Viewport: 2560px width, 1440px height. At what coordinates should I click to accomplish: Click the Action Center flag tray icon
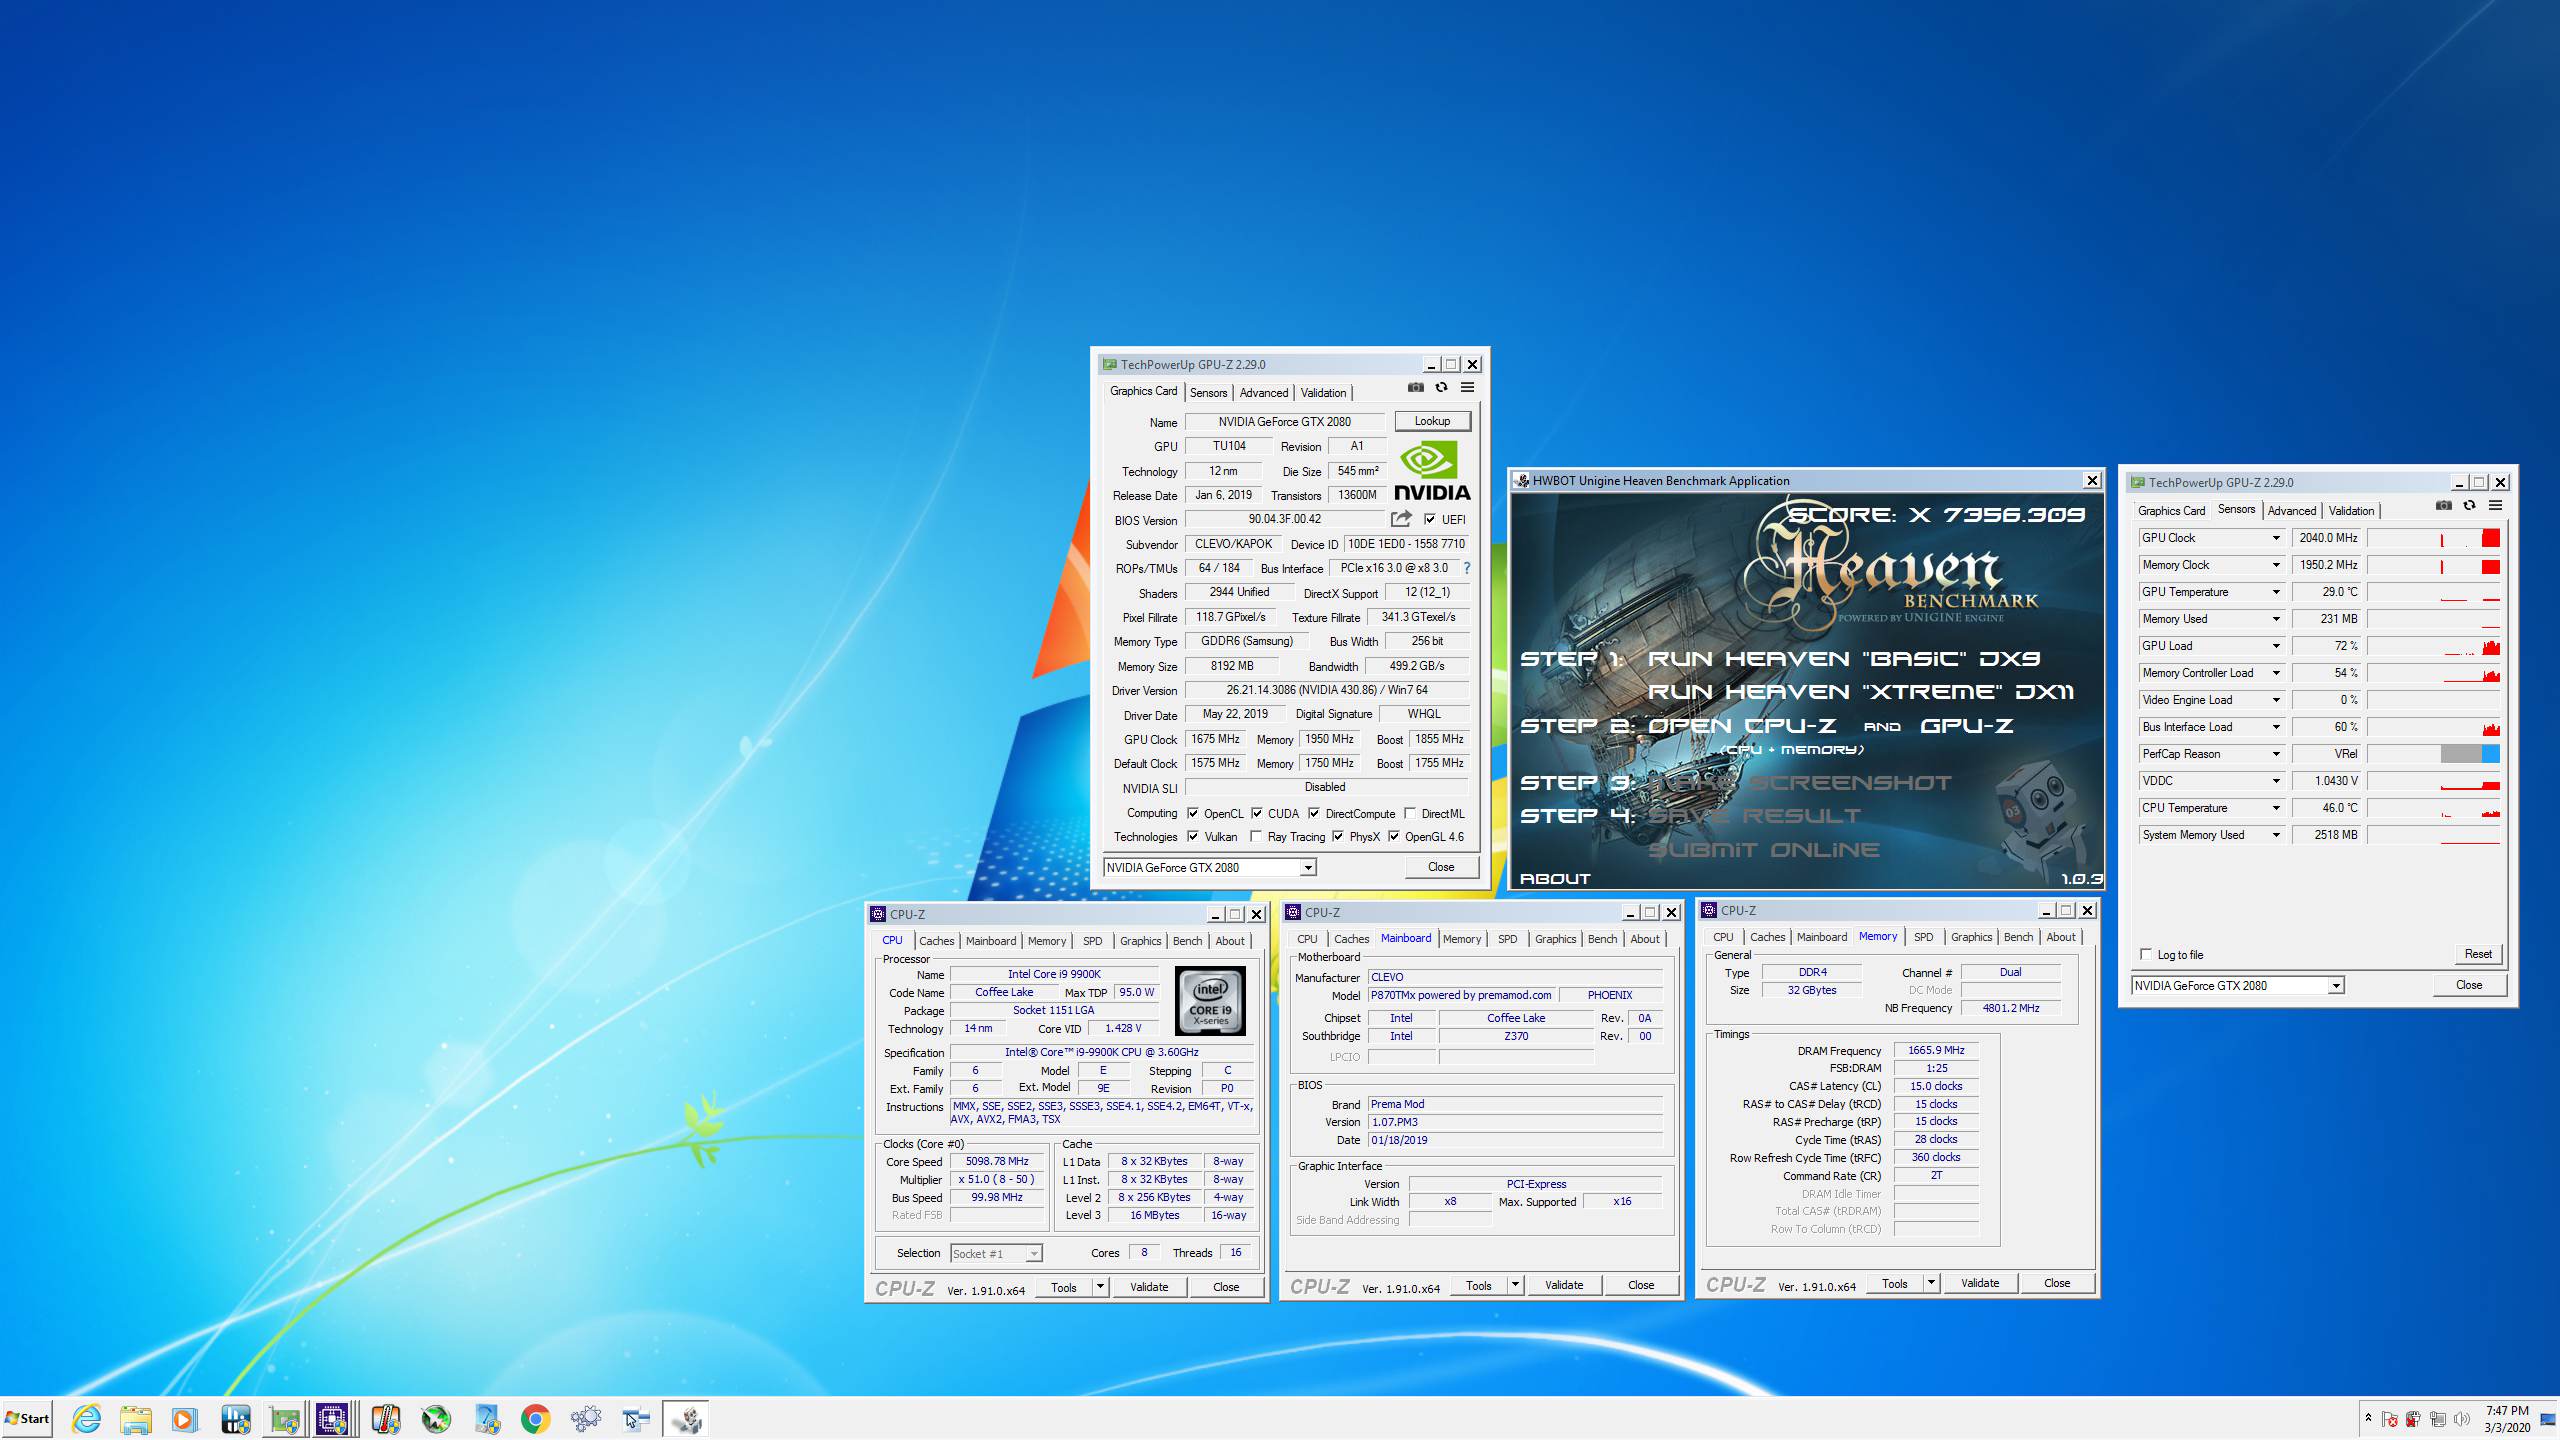pos(2390,1419)
